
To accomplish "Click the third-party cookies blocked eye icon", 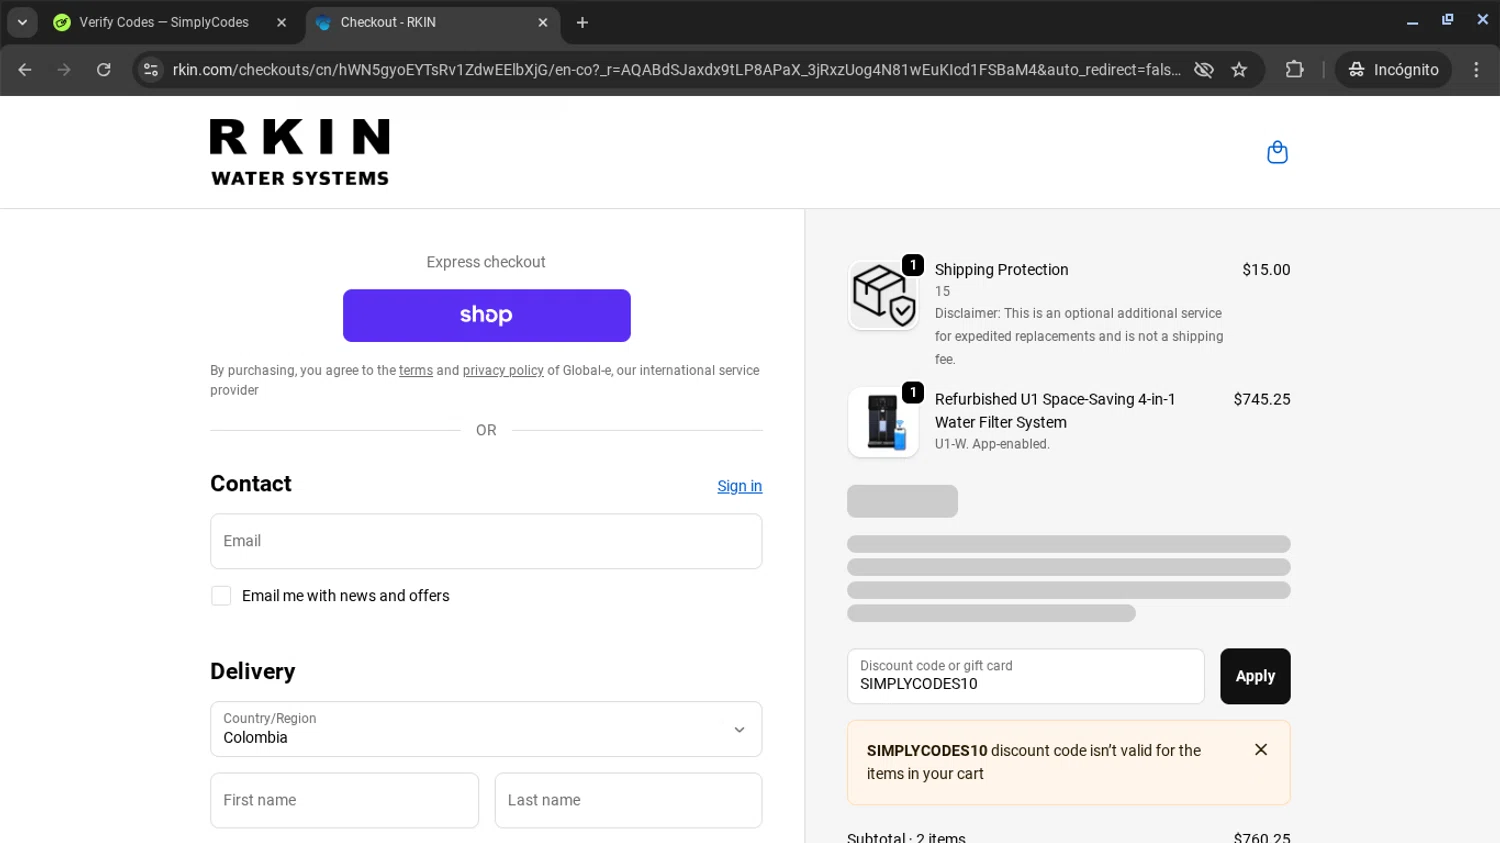I will tap(1204, 70).
